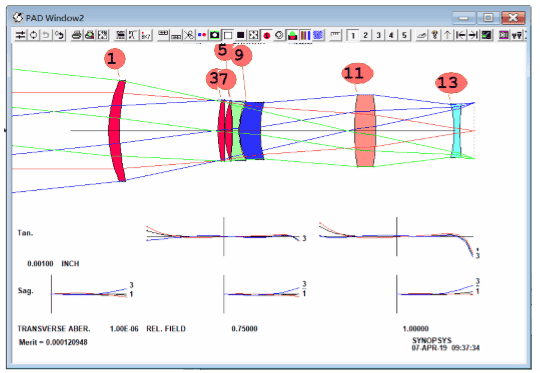
Task: Click the question mark help icon
Action: point(434,35)
